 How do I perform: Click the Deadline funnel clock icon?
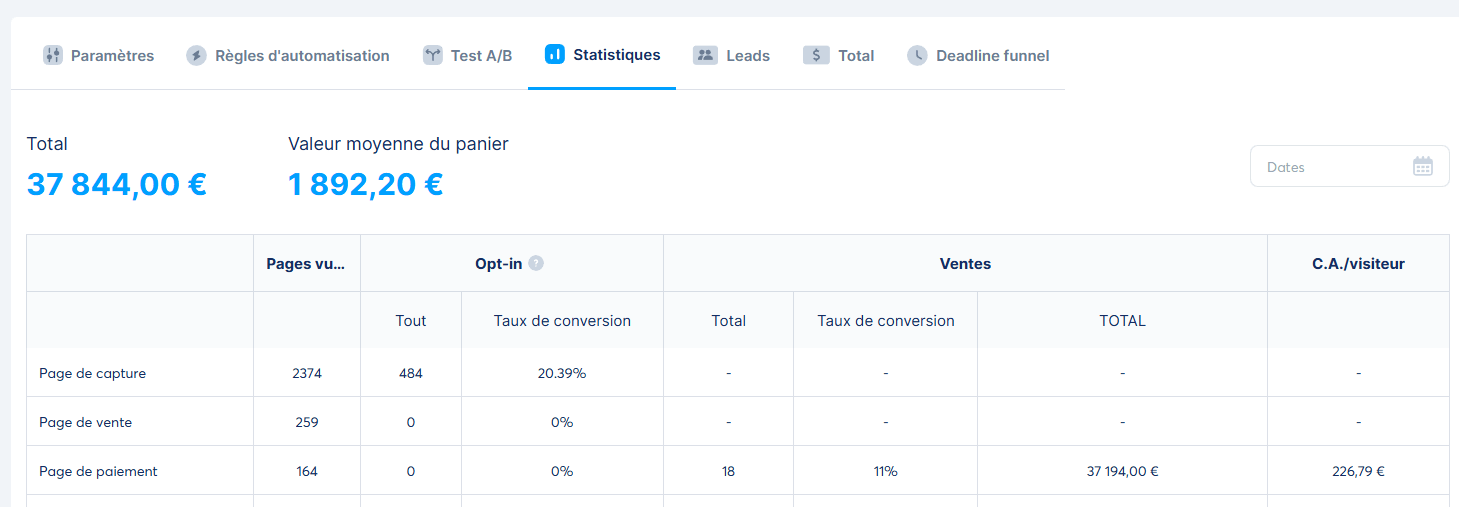(x=917, y=56)
